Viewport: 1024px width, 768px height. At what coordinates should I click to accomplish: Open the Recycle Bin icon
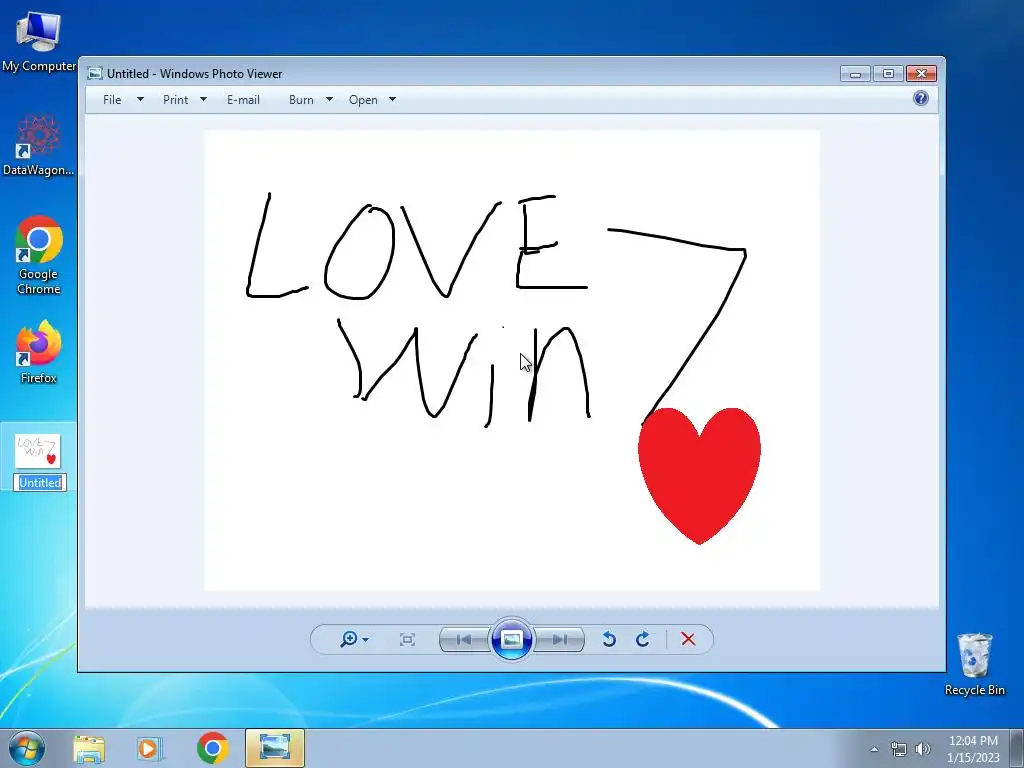click(x=974, y=664)
